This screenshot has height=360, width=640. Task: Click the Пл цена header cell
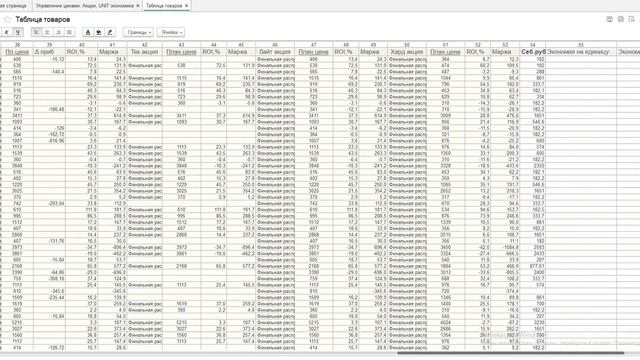(x=17, y=52)
